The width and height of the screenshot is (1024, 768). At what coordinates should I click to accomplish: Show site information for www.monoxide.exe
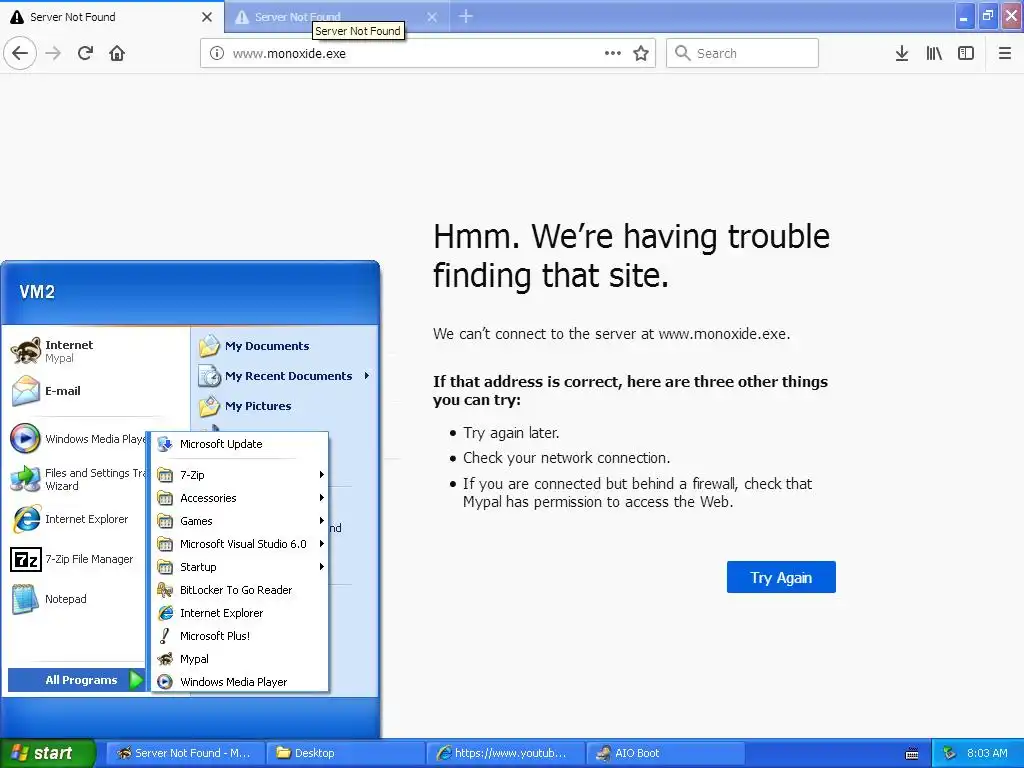tap(217, 54)
